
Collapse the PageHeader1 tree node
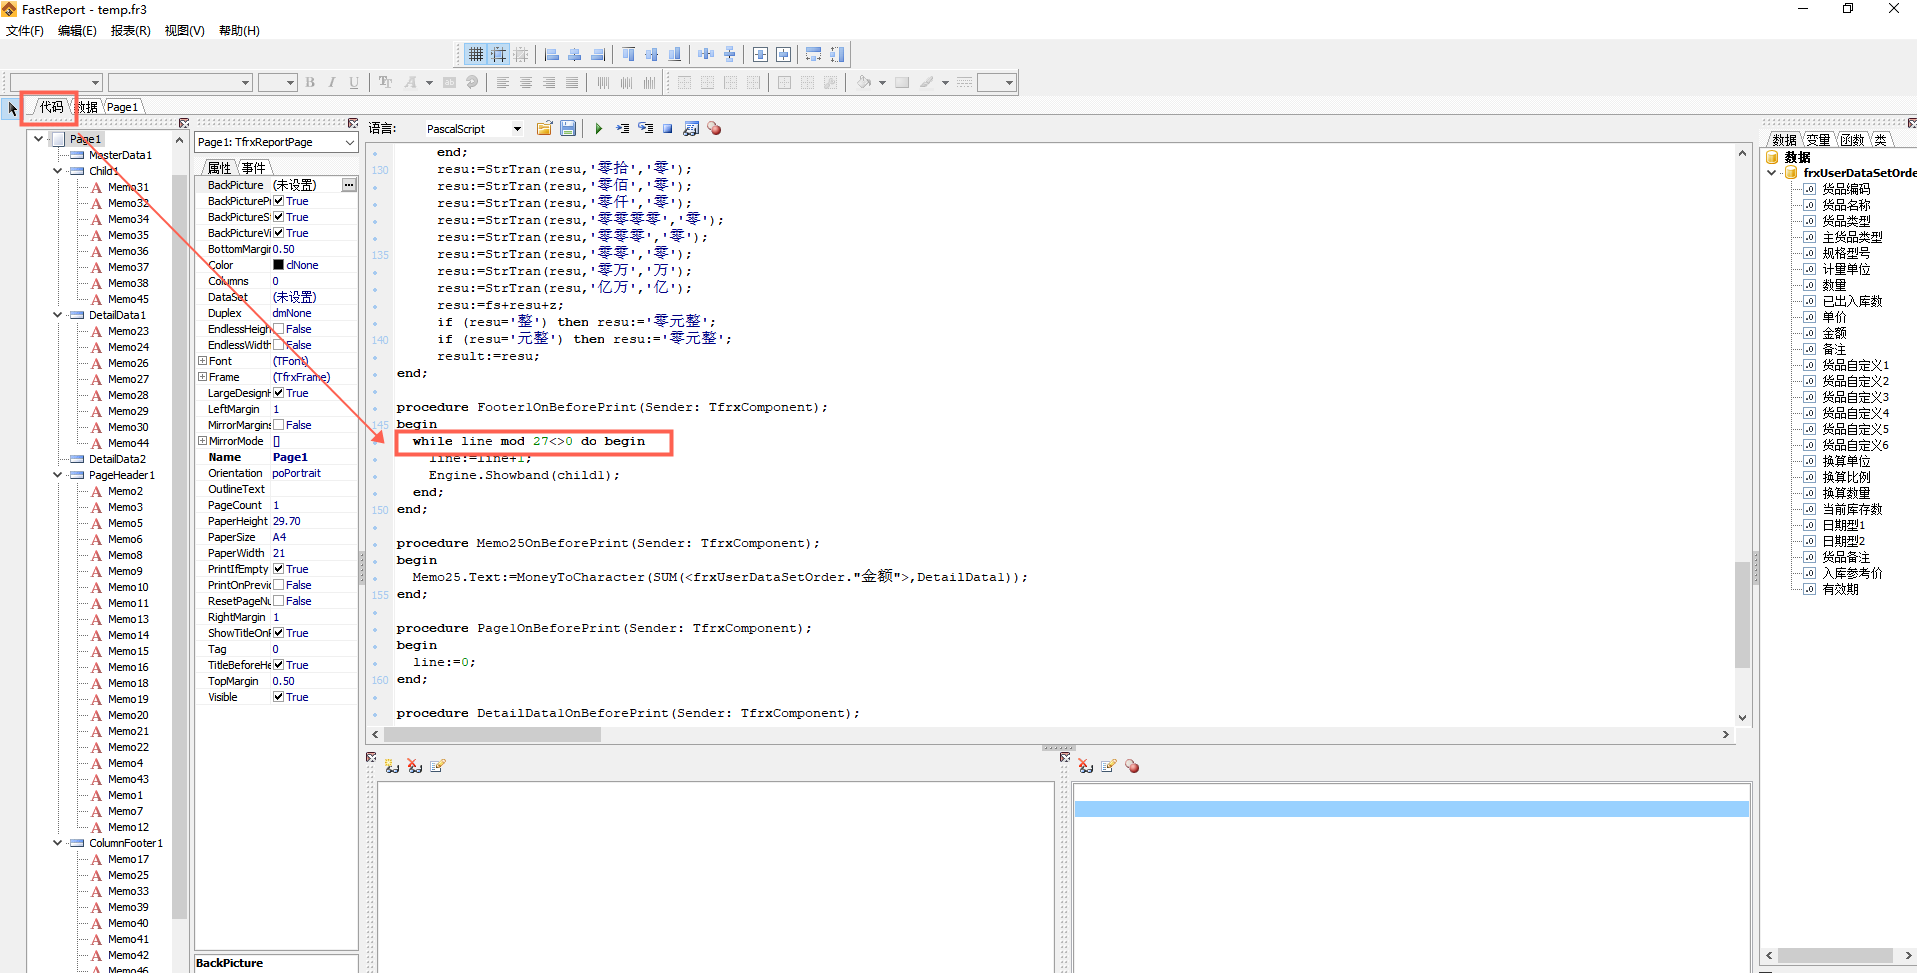(x=57, y=475)
